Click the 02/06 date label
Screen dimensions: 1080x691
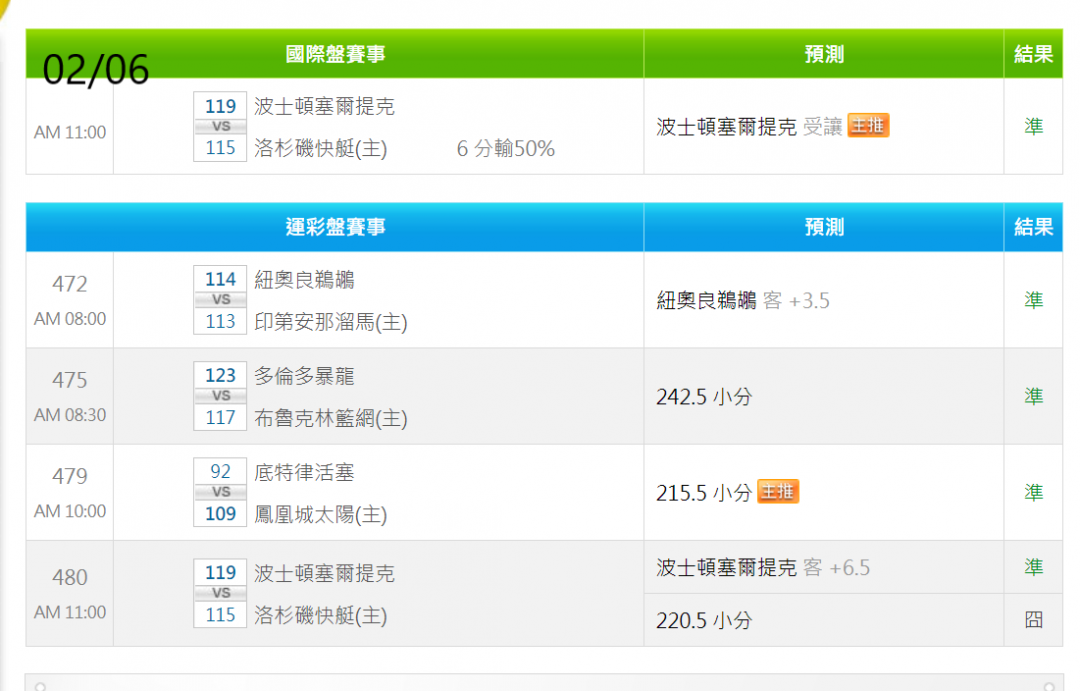coord(96,70)
